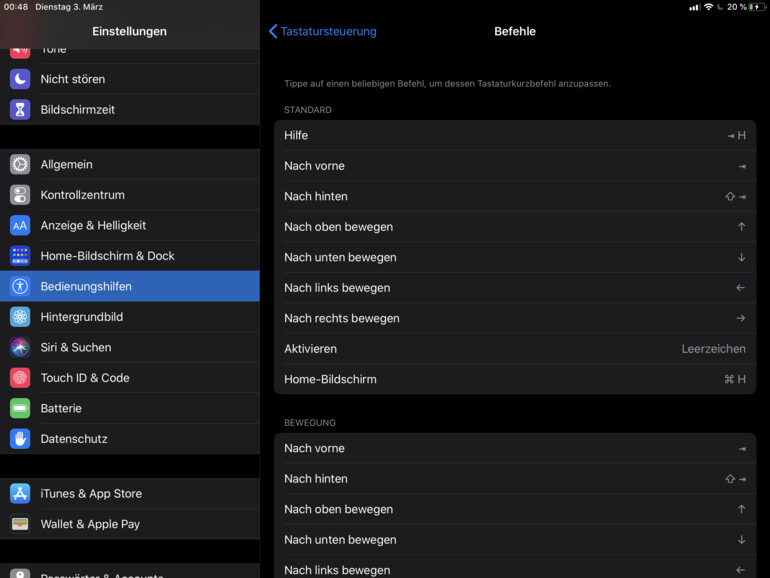Tap the Datenschutz hand icon
This screenshot has height=578, width=770.
tap(20, 439)
